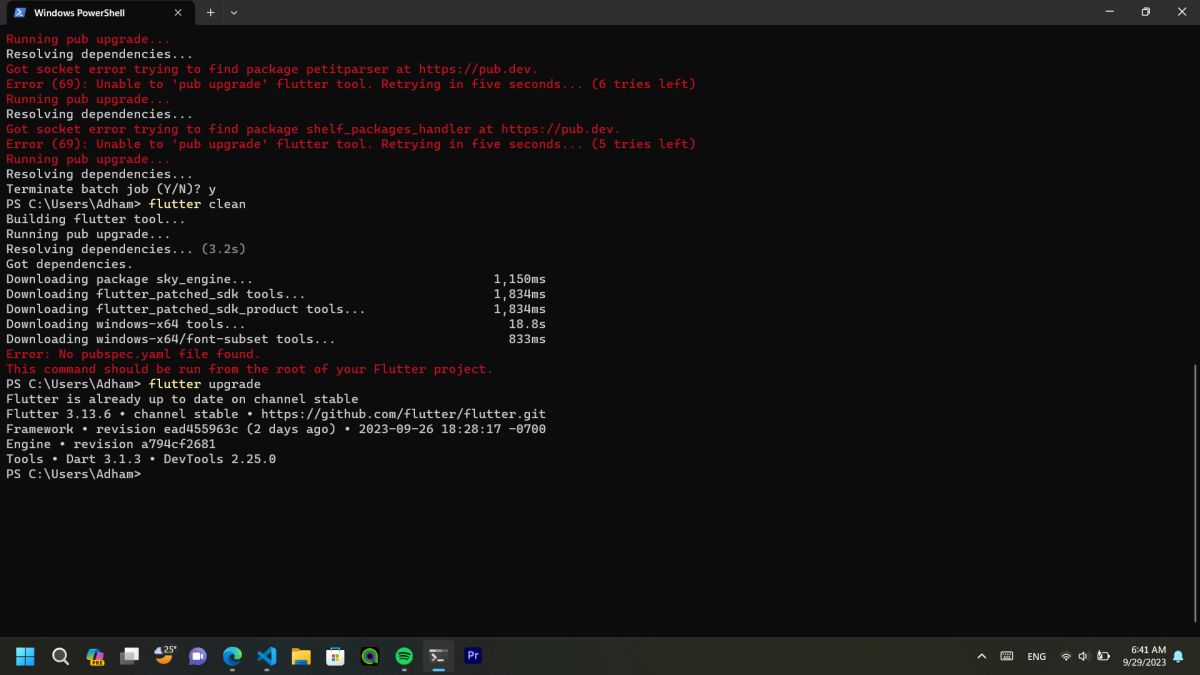Image resolution: width=1200 pixels, height=675 pixels.
Task: Click 'Got dependencies.' line
Action: tap(69, 264)
